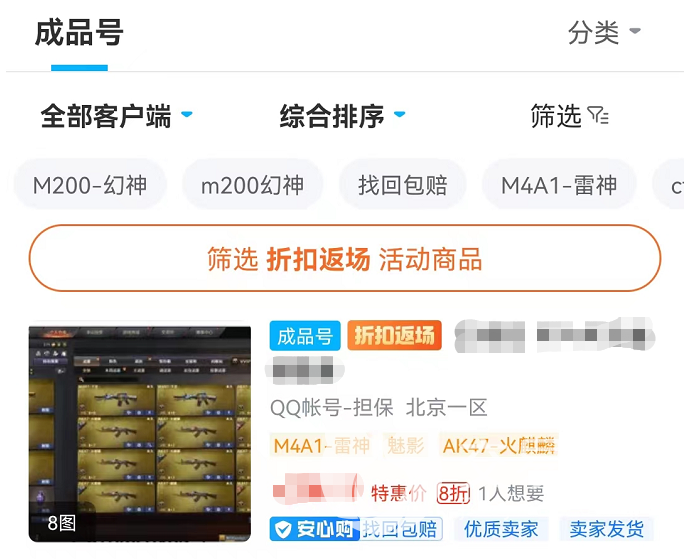Click the 8折 discount badge
This screenshot has height=559, width=686.
(x=453, y=493)
